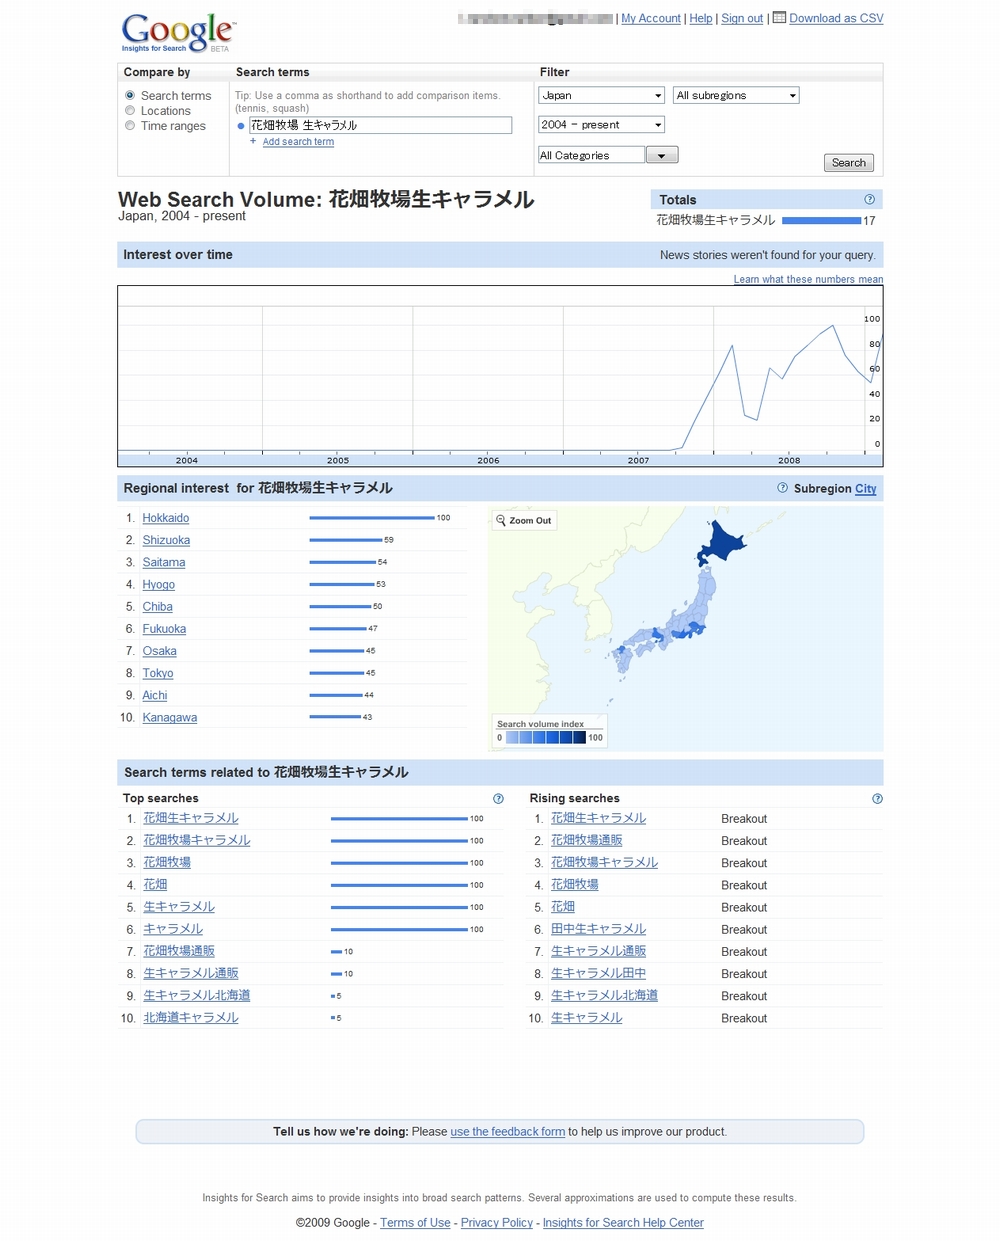Select the Time ranges radio button
The height and width of the screenshot is (1241, 1000).
(x=130, y=125)
